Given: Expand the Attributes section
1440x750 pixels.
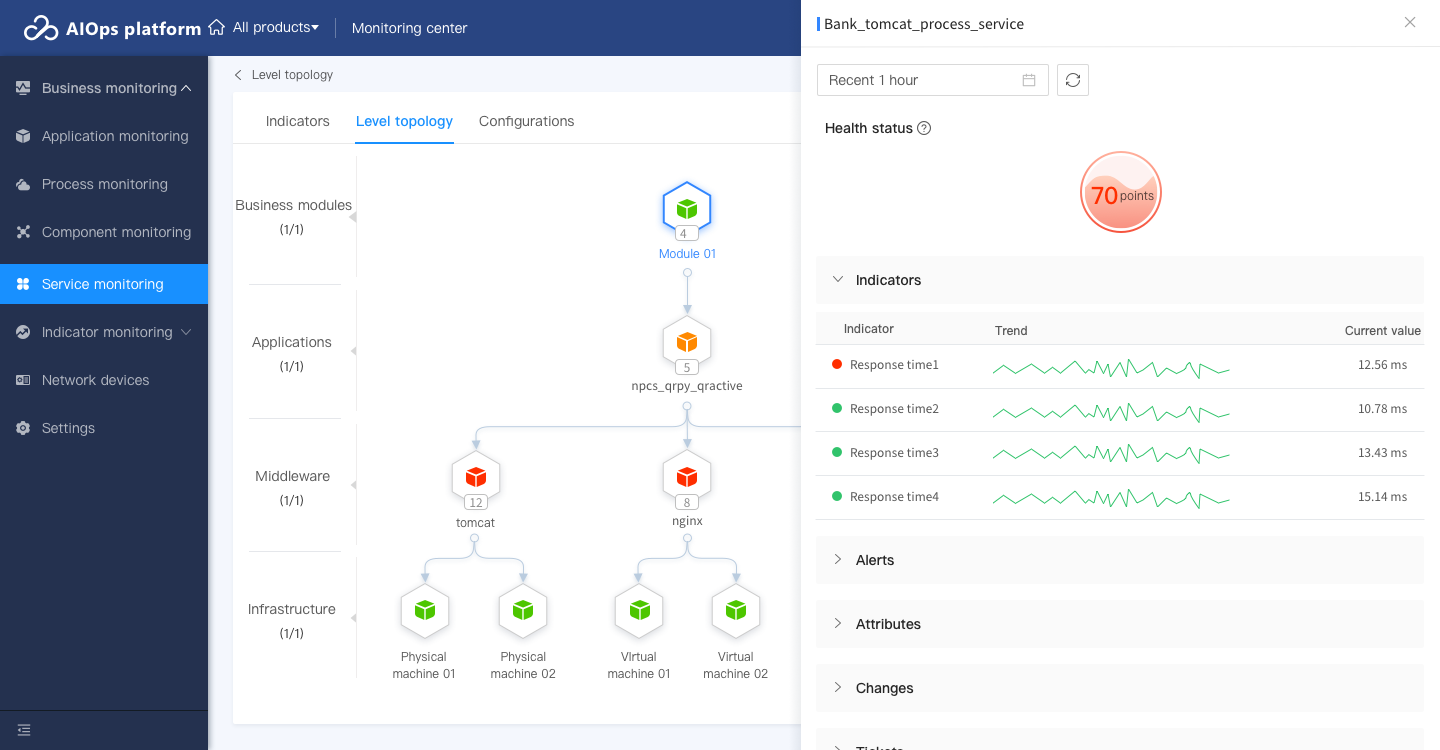Looking at the screenshot, I should [838, 624].
